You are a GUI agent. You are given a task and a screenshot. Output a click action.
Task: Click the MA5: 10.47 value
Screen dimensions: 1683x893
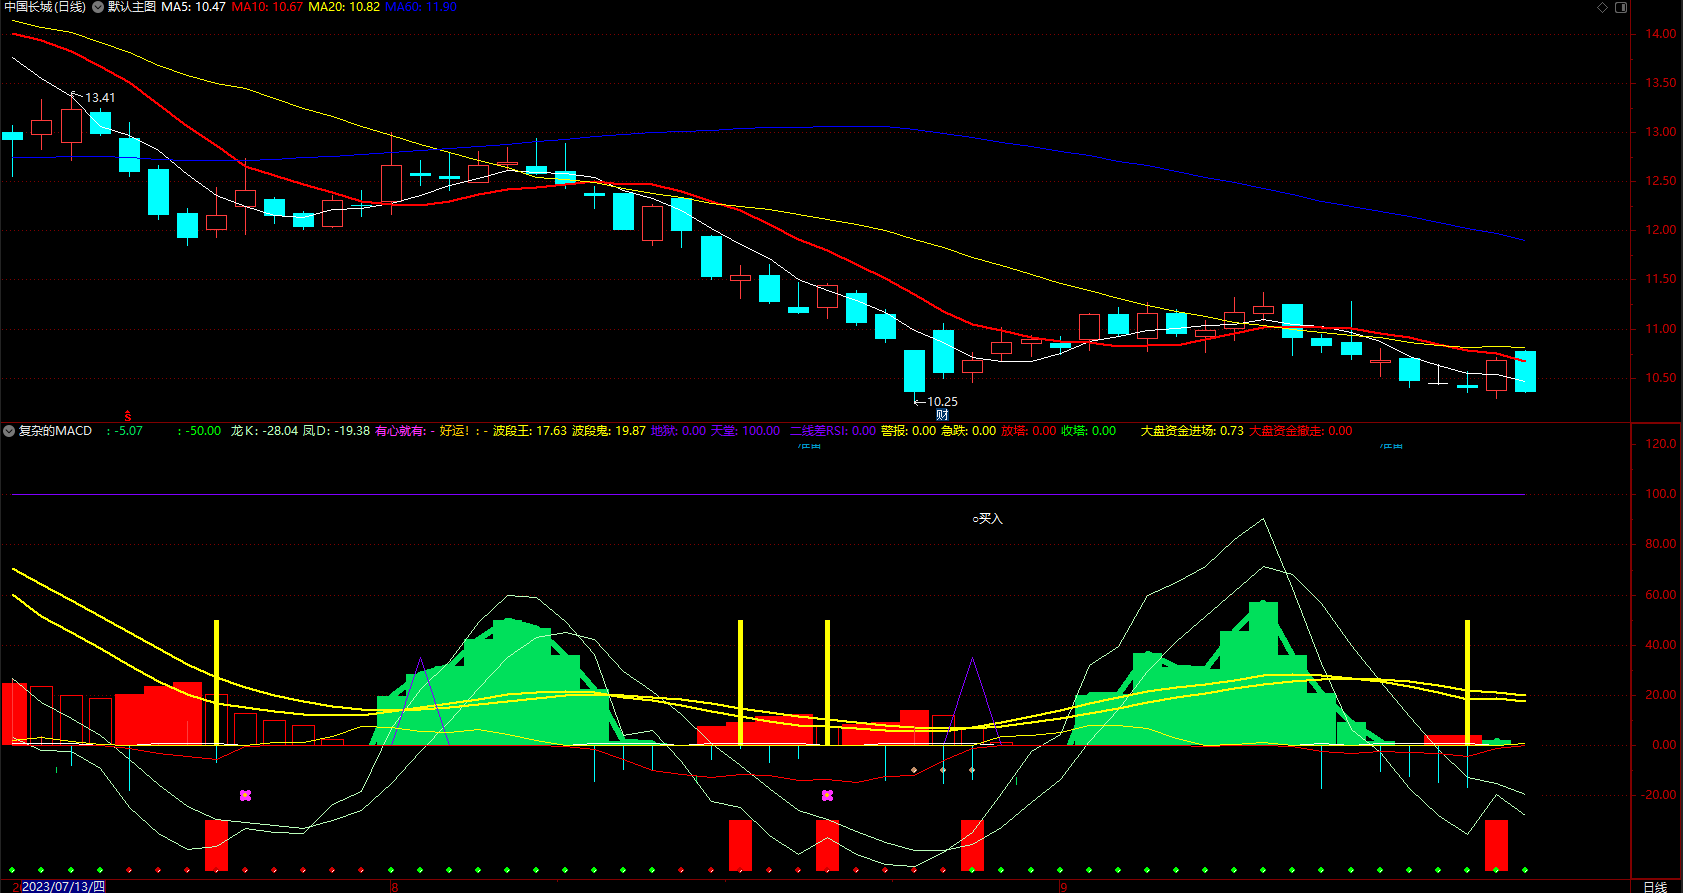(x=193, y=7)
